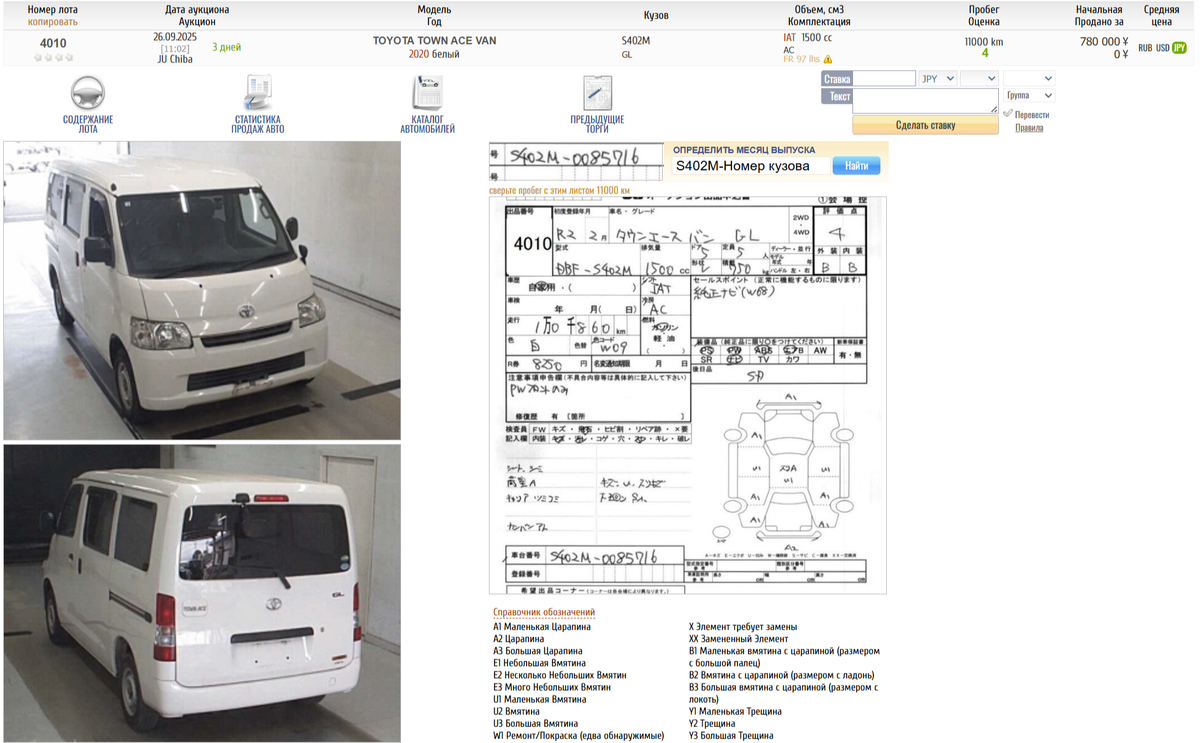
Task: Click Сделать ставку button
Action: [925, 125]
